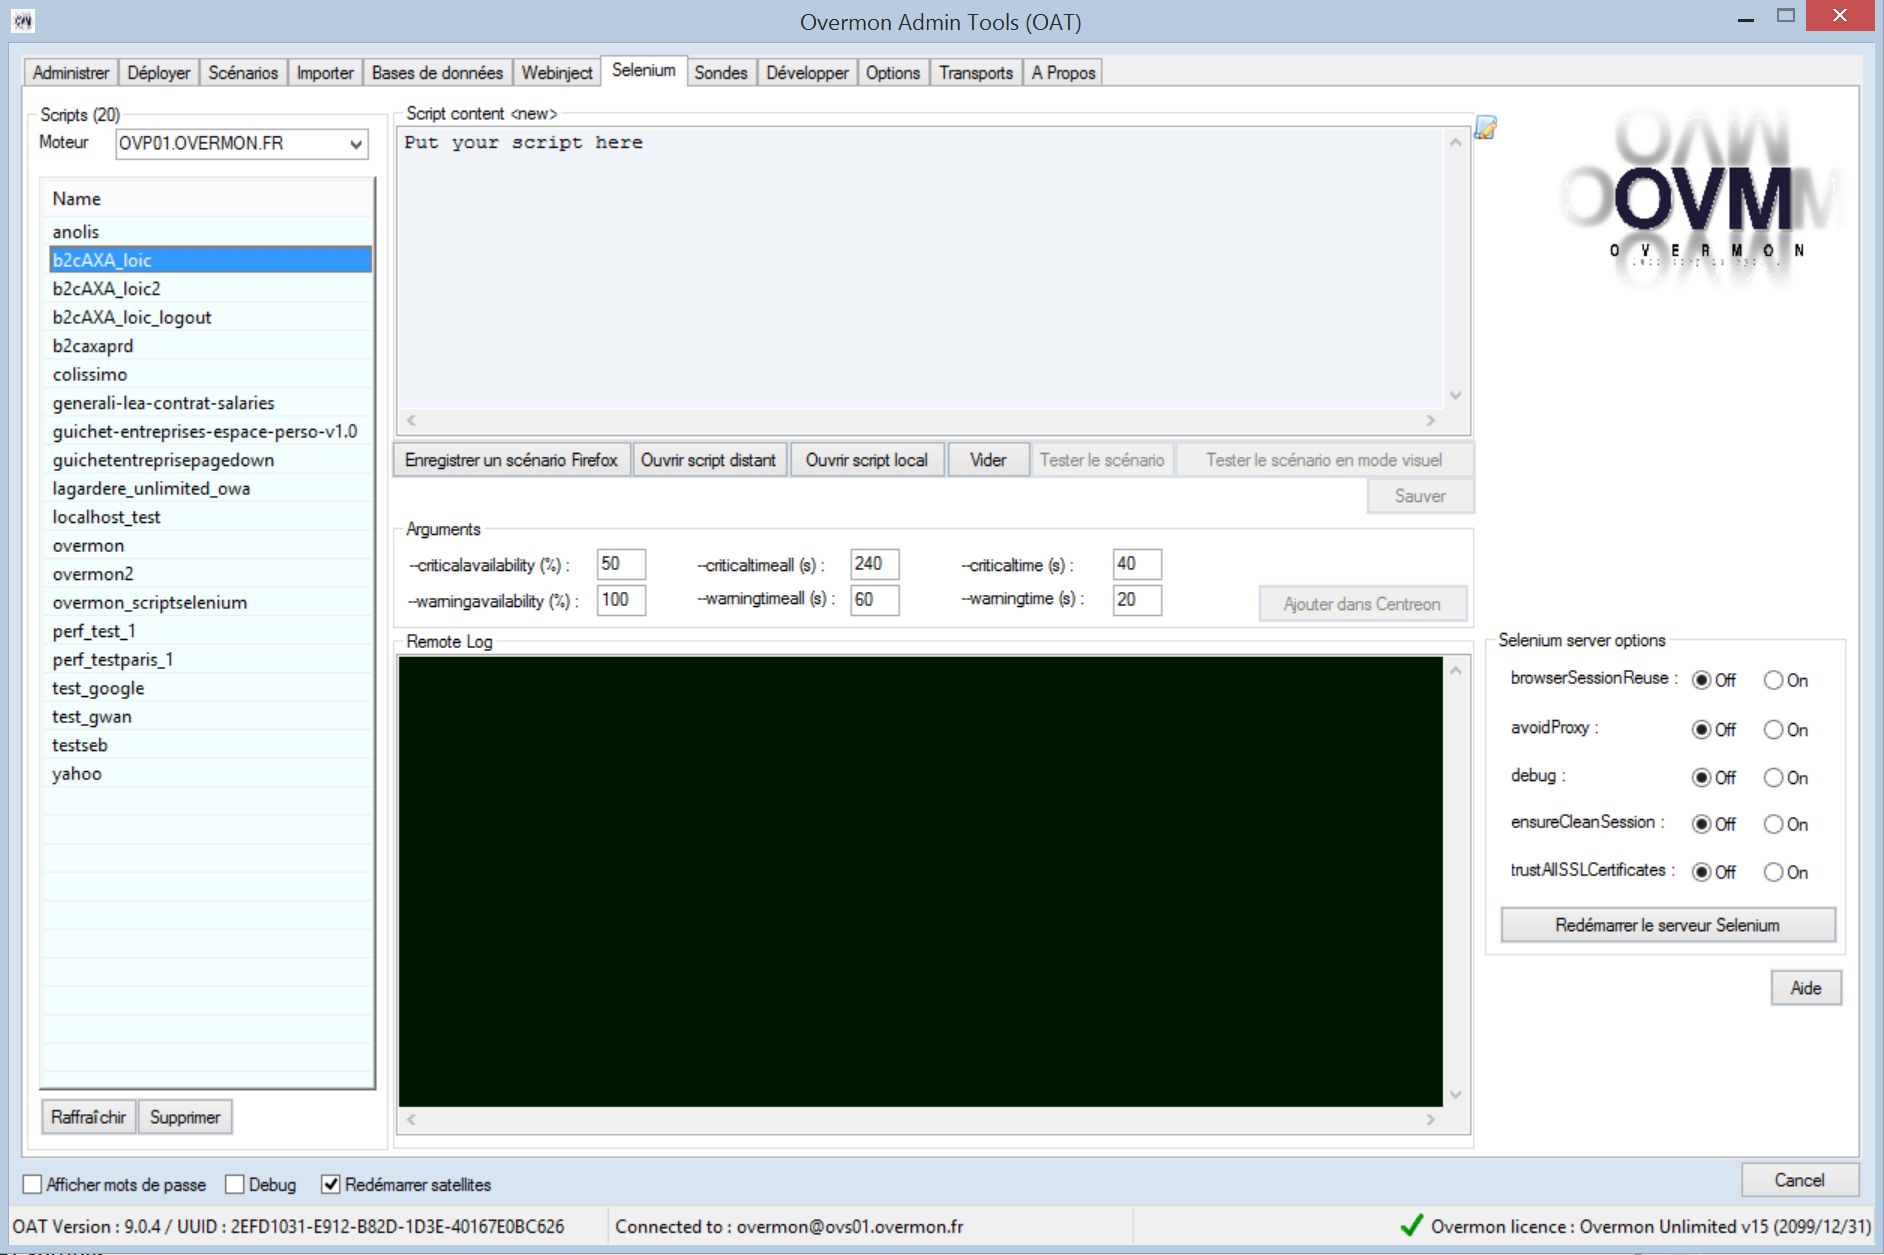Click Remote Log horizontal scroll left arrow
The image size is (1884, 1255).
point(411,1120)
